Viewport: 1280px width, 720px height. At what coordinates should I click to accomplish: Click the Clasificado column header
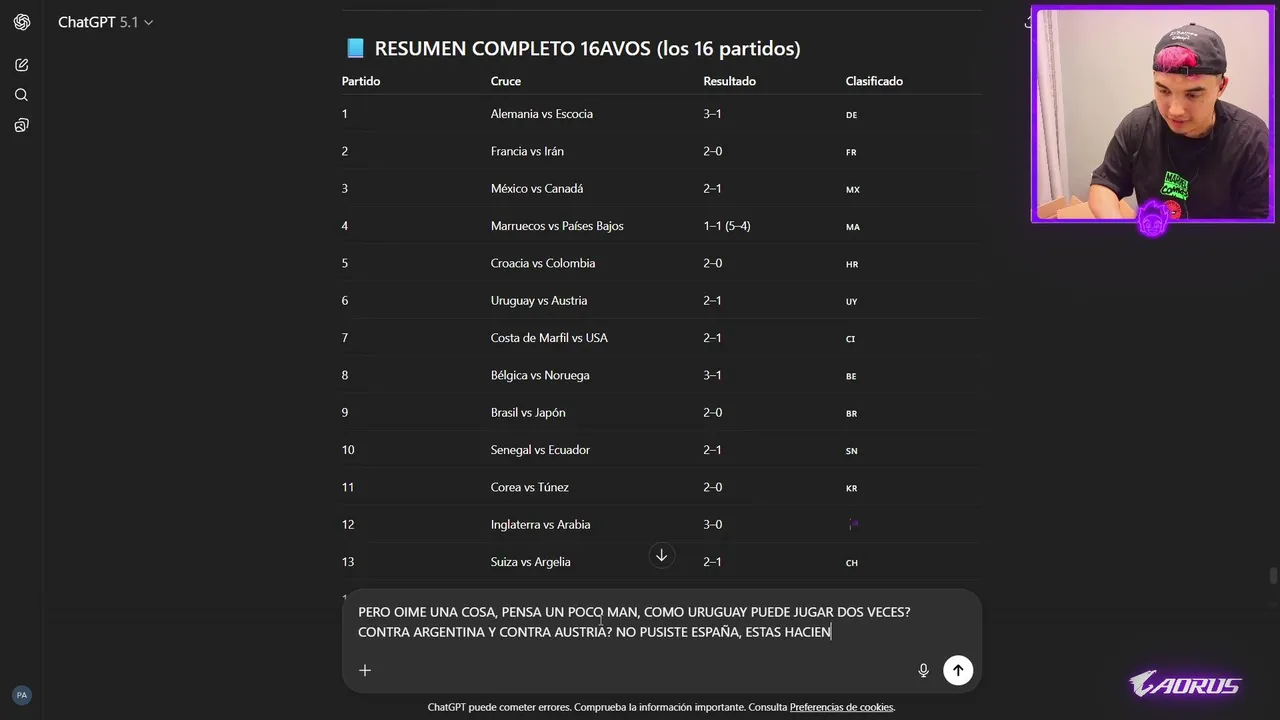[874, 81]
